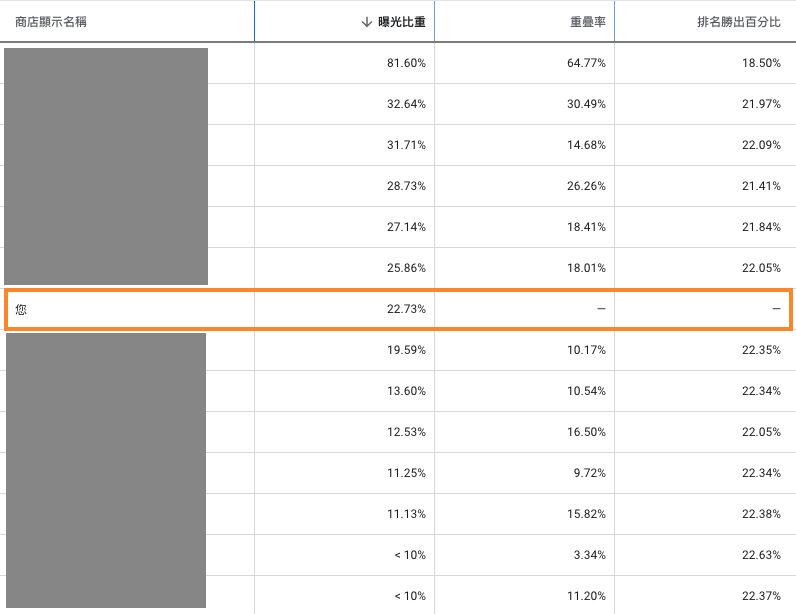Click the 19.59% exposure share cell

click(x=345, y=350)
